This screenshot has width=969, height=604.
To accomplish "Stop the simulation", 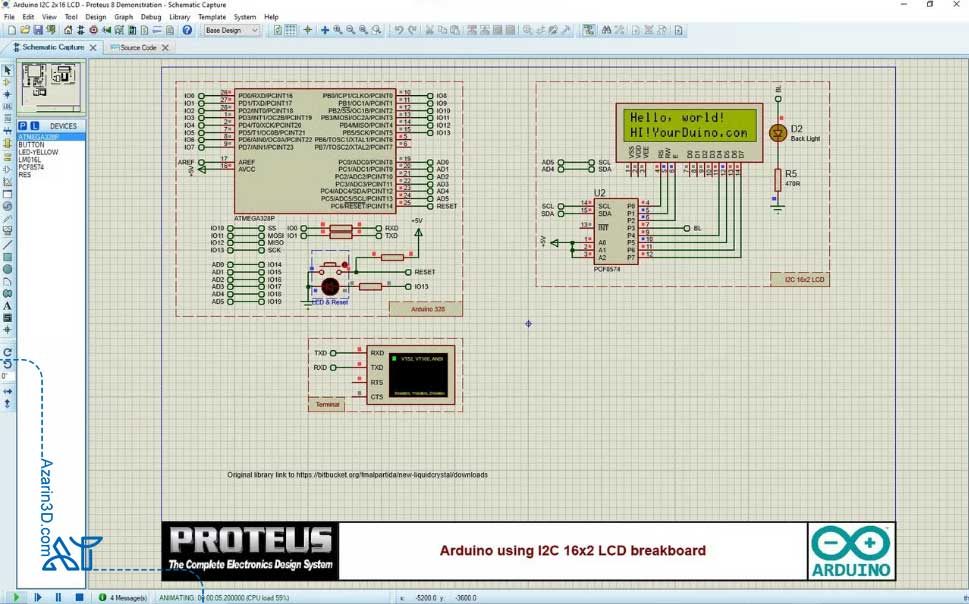I will [79, 597].
